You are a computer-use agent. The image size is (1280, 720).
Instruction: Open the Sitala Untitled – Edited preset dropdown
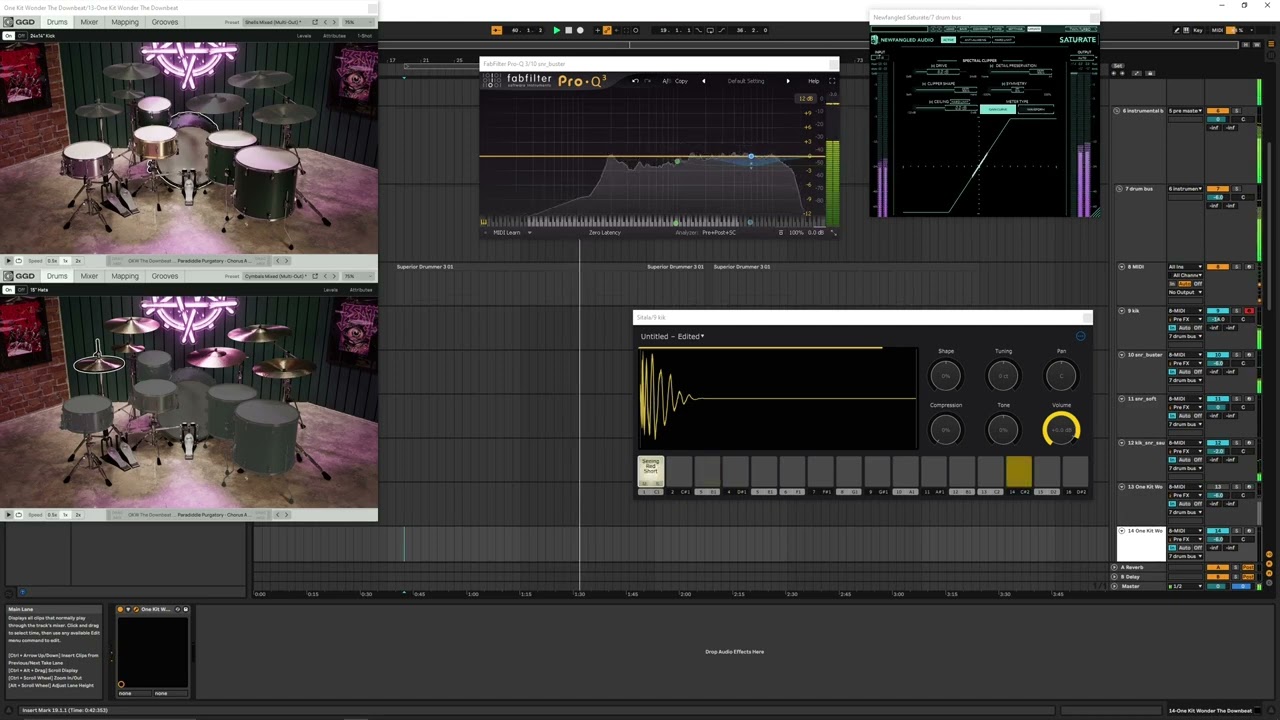(x=672, y=336)
